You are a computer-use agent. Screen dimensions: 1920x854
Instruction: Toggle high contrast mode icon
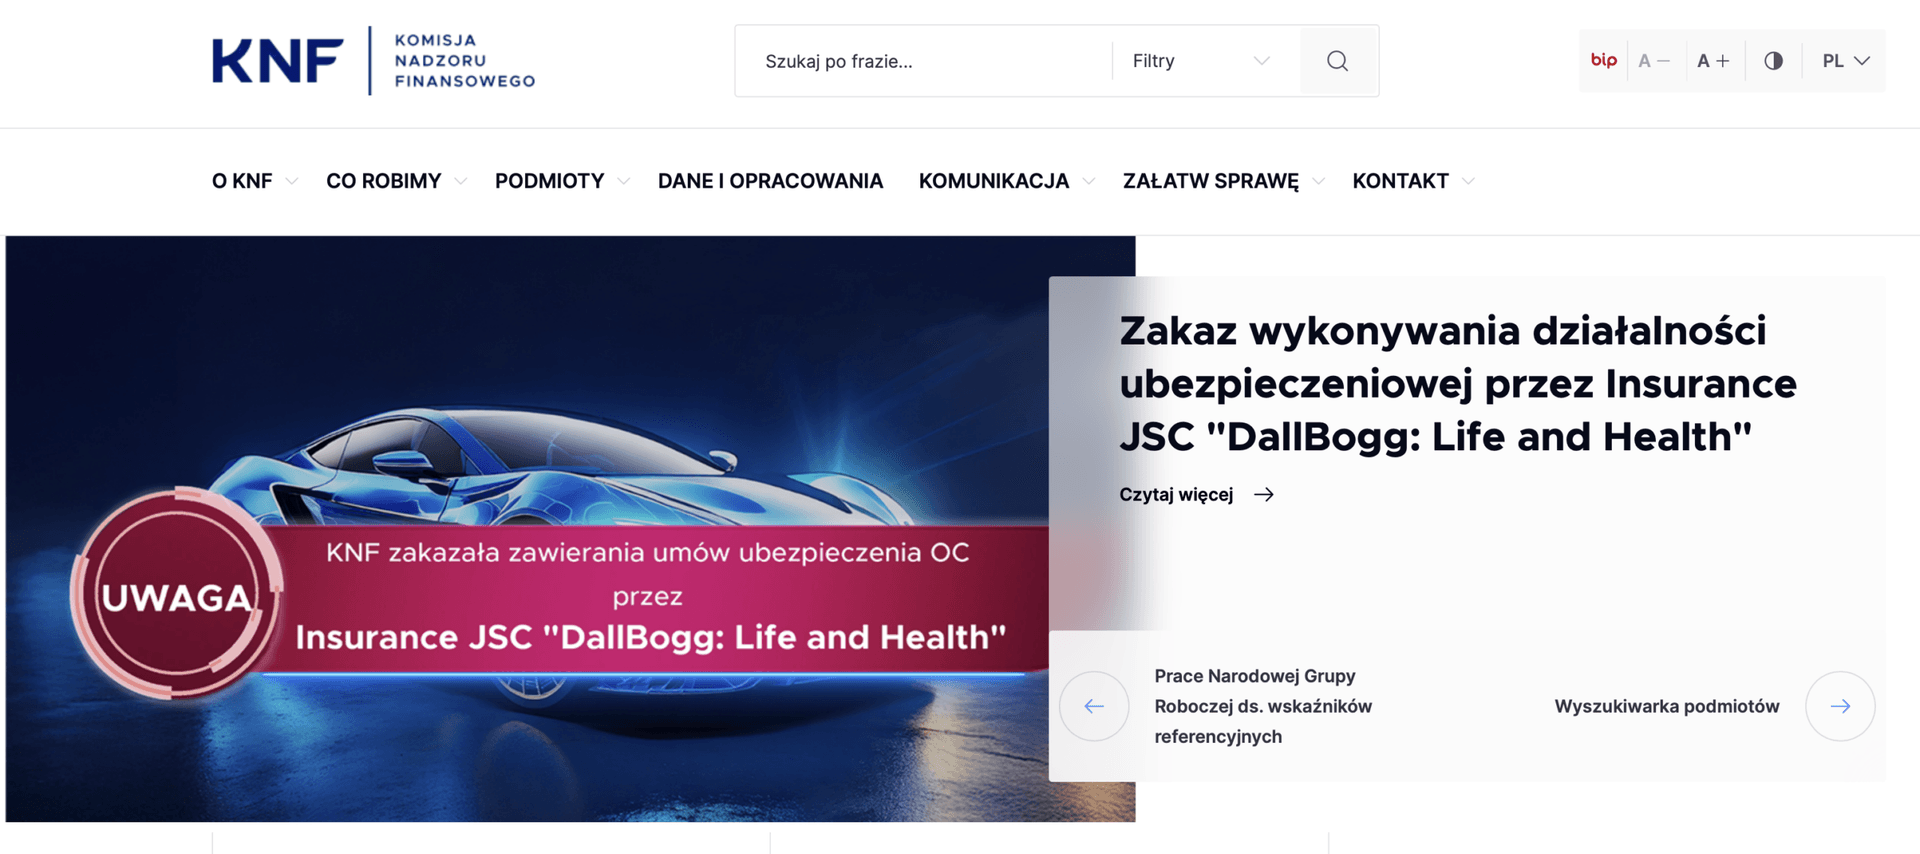point(1773,61)
